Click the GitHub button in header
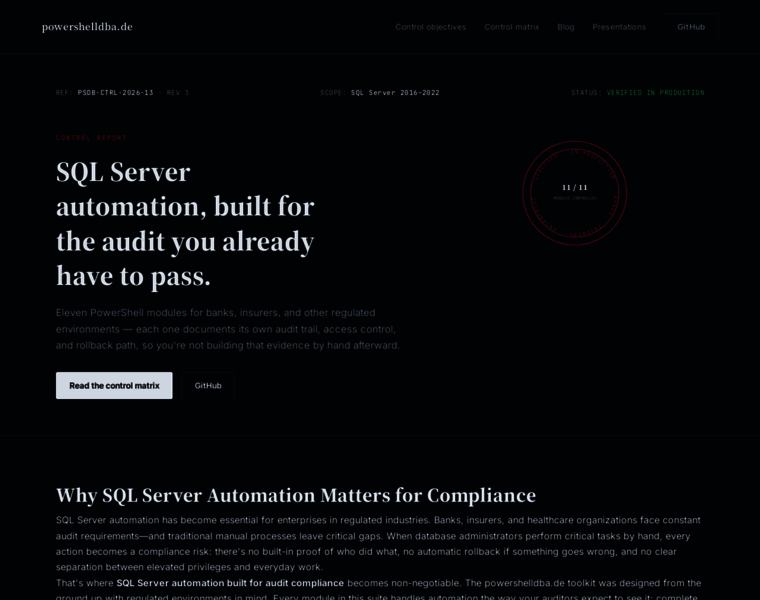760x600 pixels. pyautogui.click(x=691, y=27)
